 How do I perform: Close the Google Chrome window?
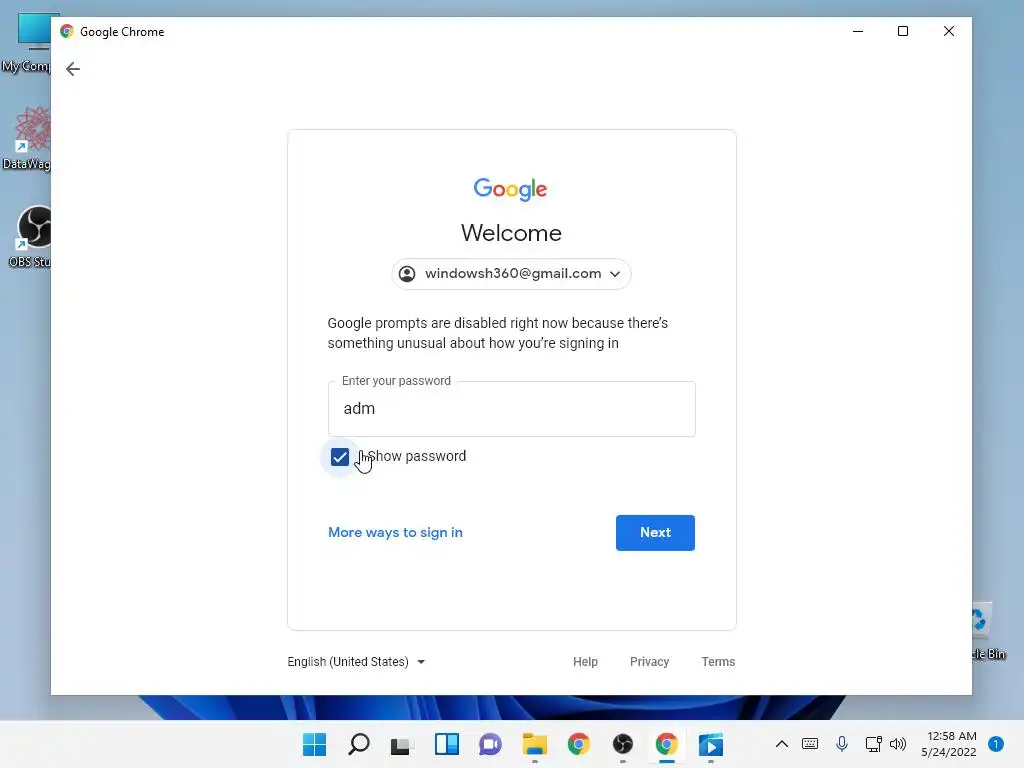pos(949,31)
